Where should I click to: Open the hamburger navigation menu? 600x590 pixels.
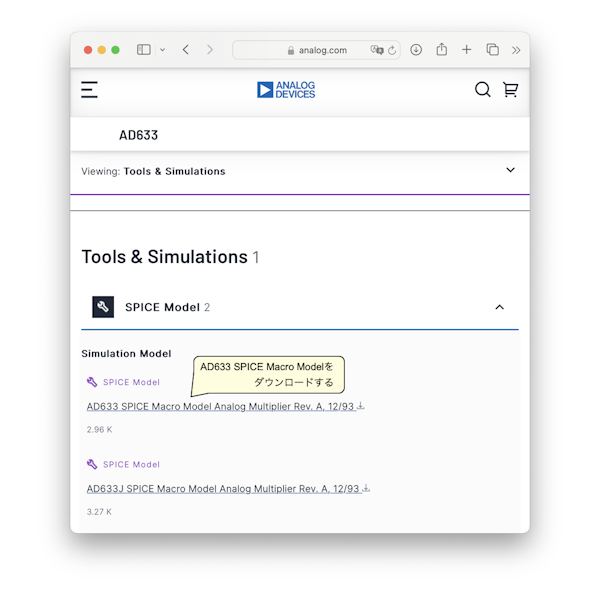click(89, 90)
